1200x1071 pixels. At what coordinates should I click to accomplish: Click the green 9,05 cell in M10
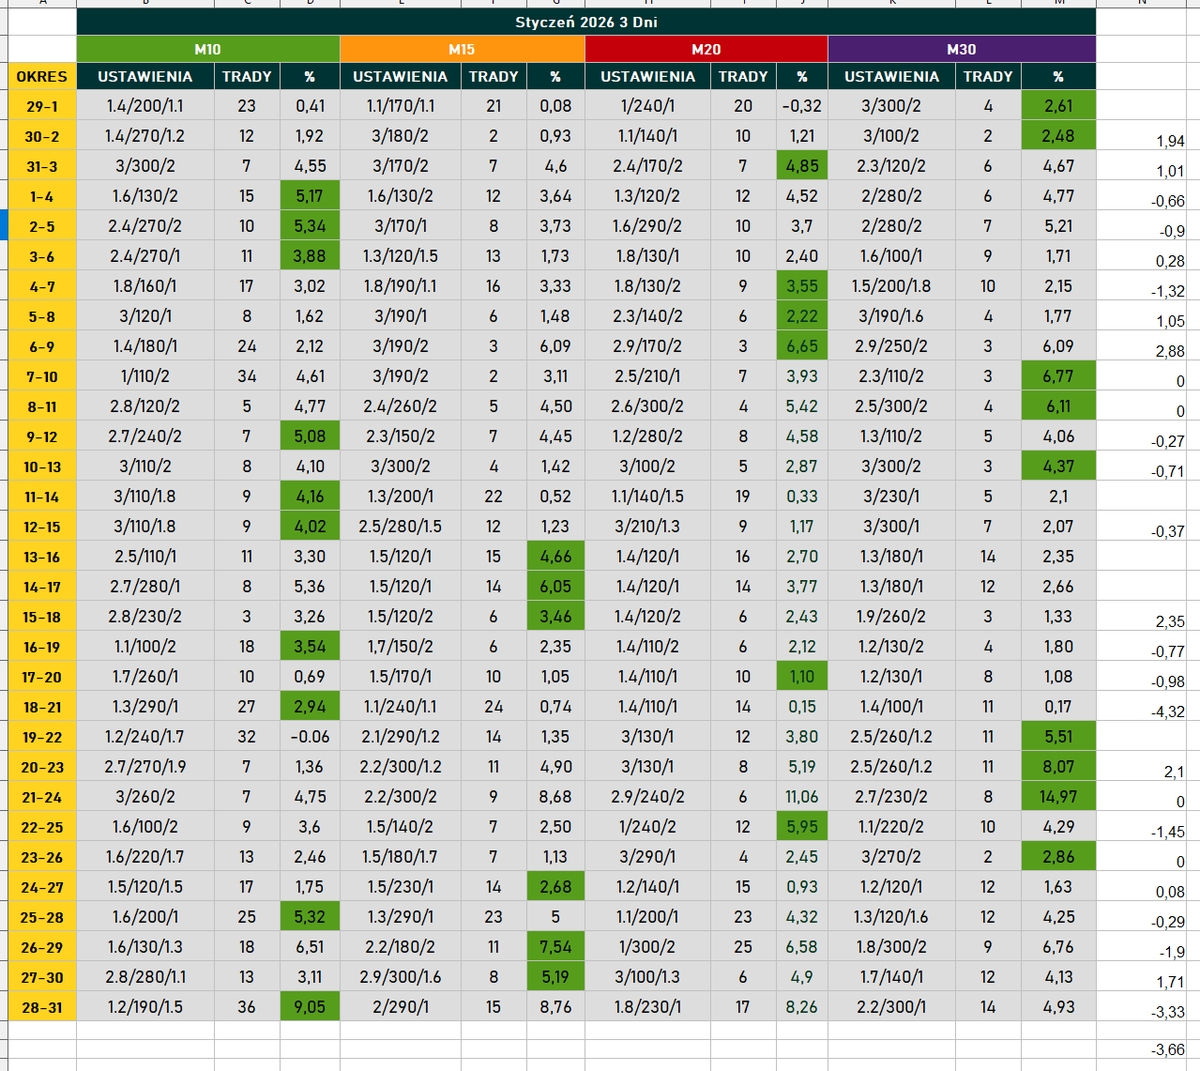click(x=310, y=1007)
